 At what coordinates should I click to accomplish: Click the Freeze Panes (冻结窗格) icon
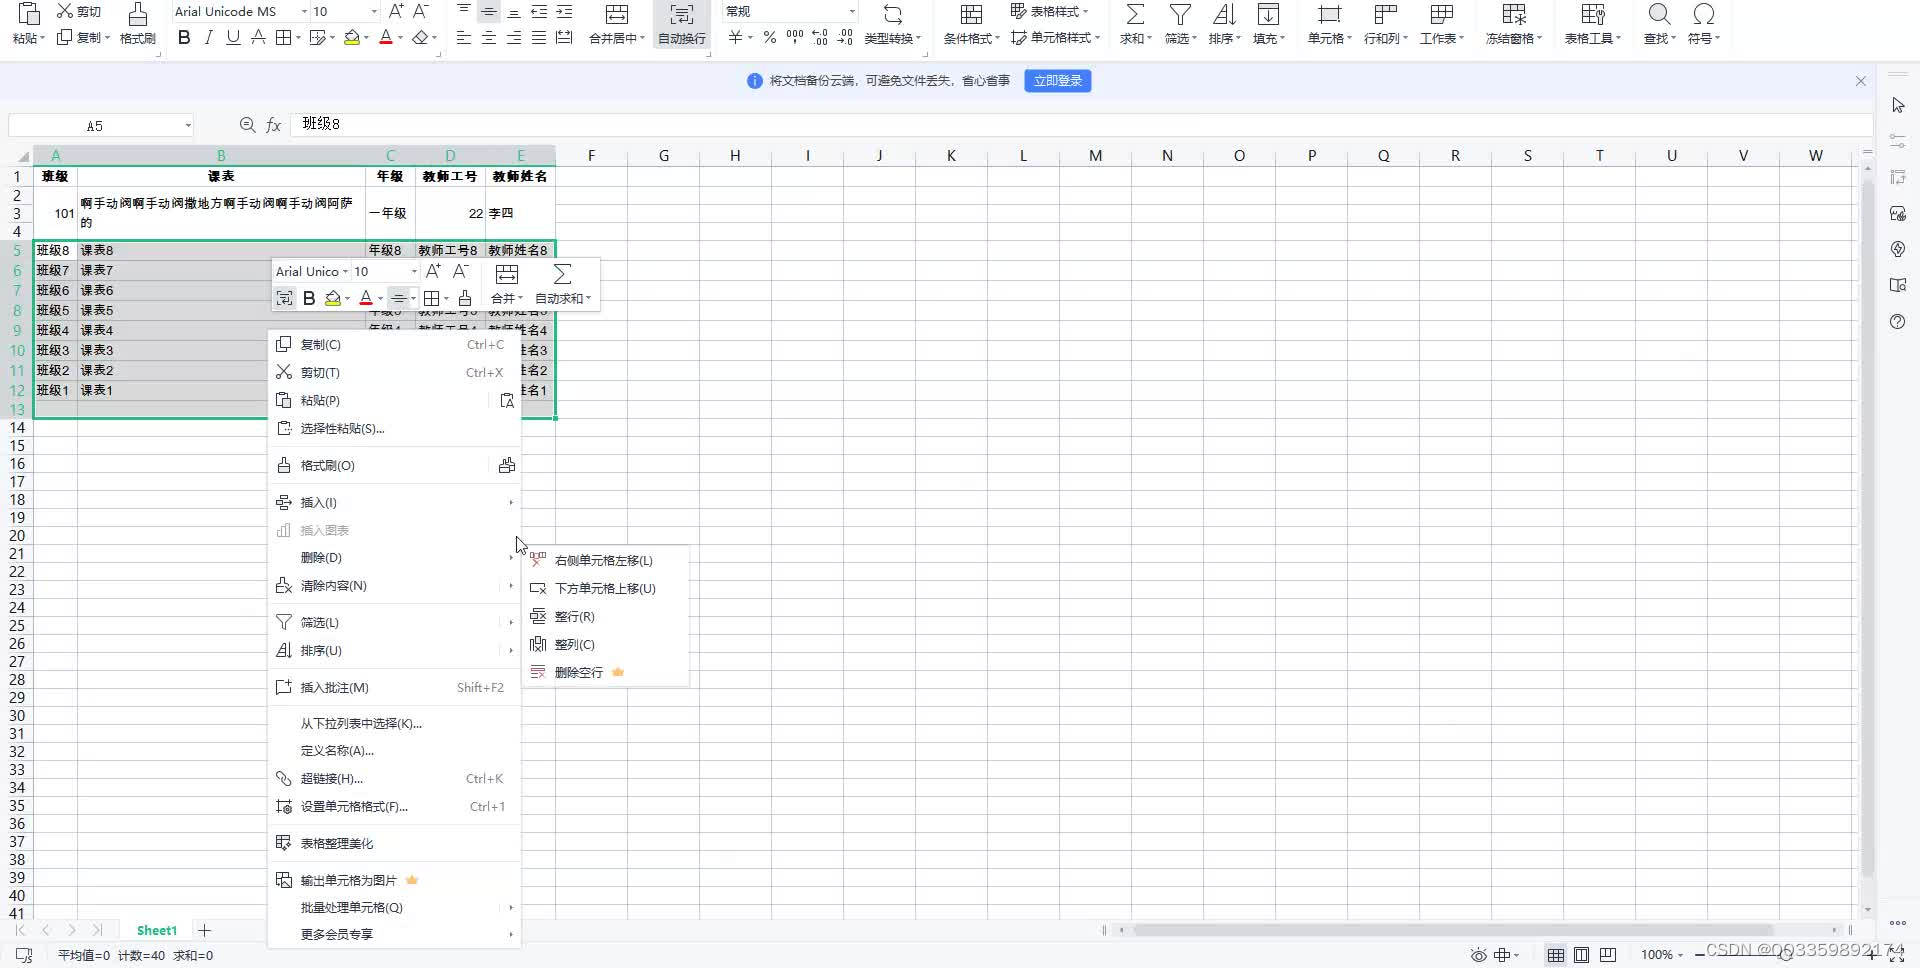[x=1514, y=14]
